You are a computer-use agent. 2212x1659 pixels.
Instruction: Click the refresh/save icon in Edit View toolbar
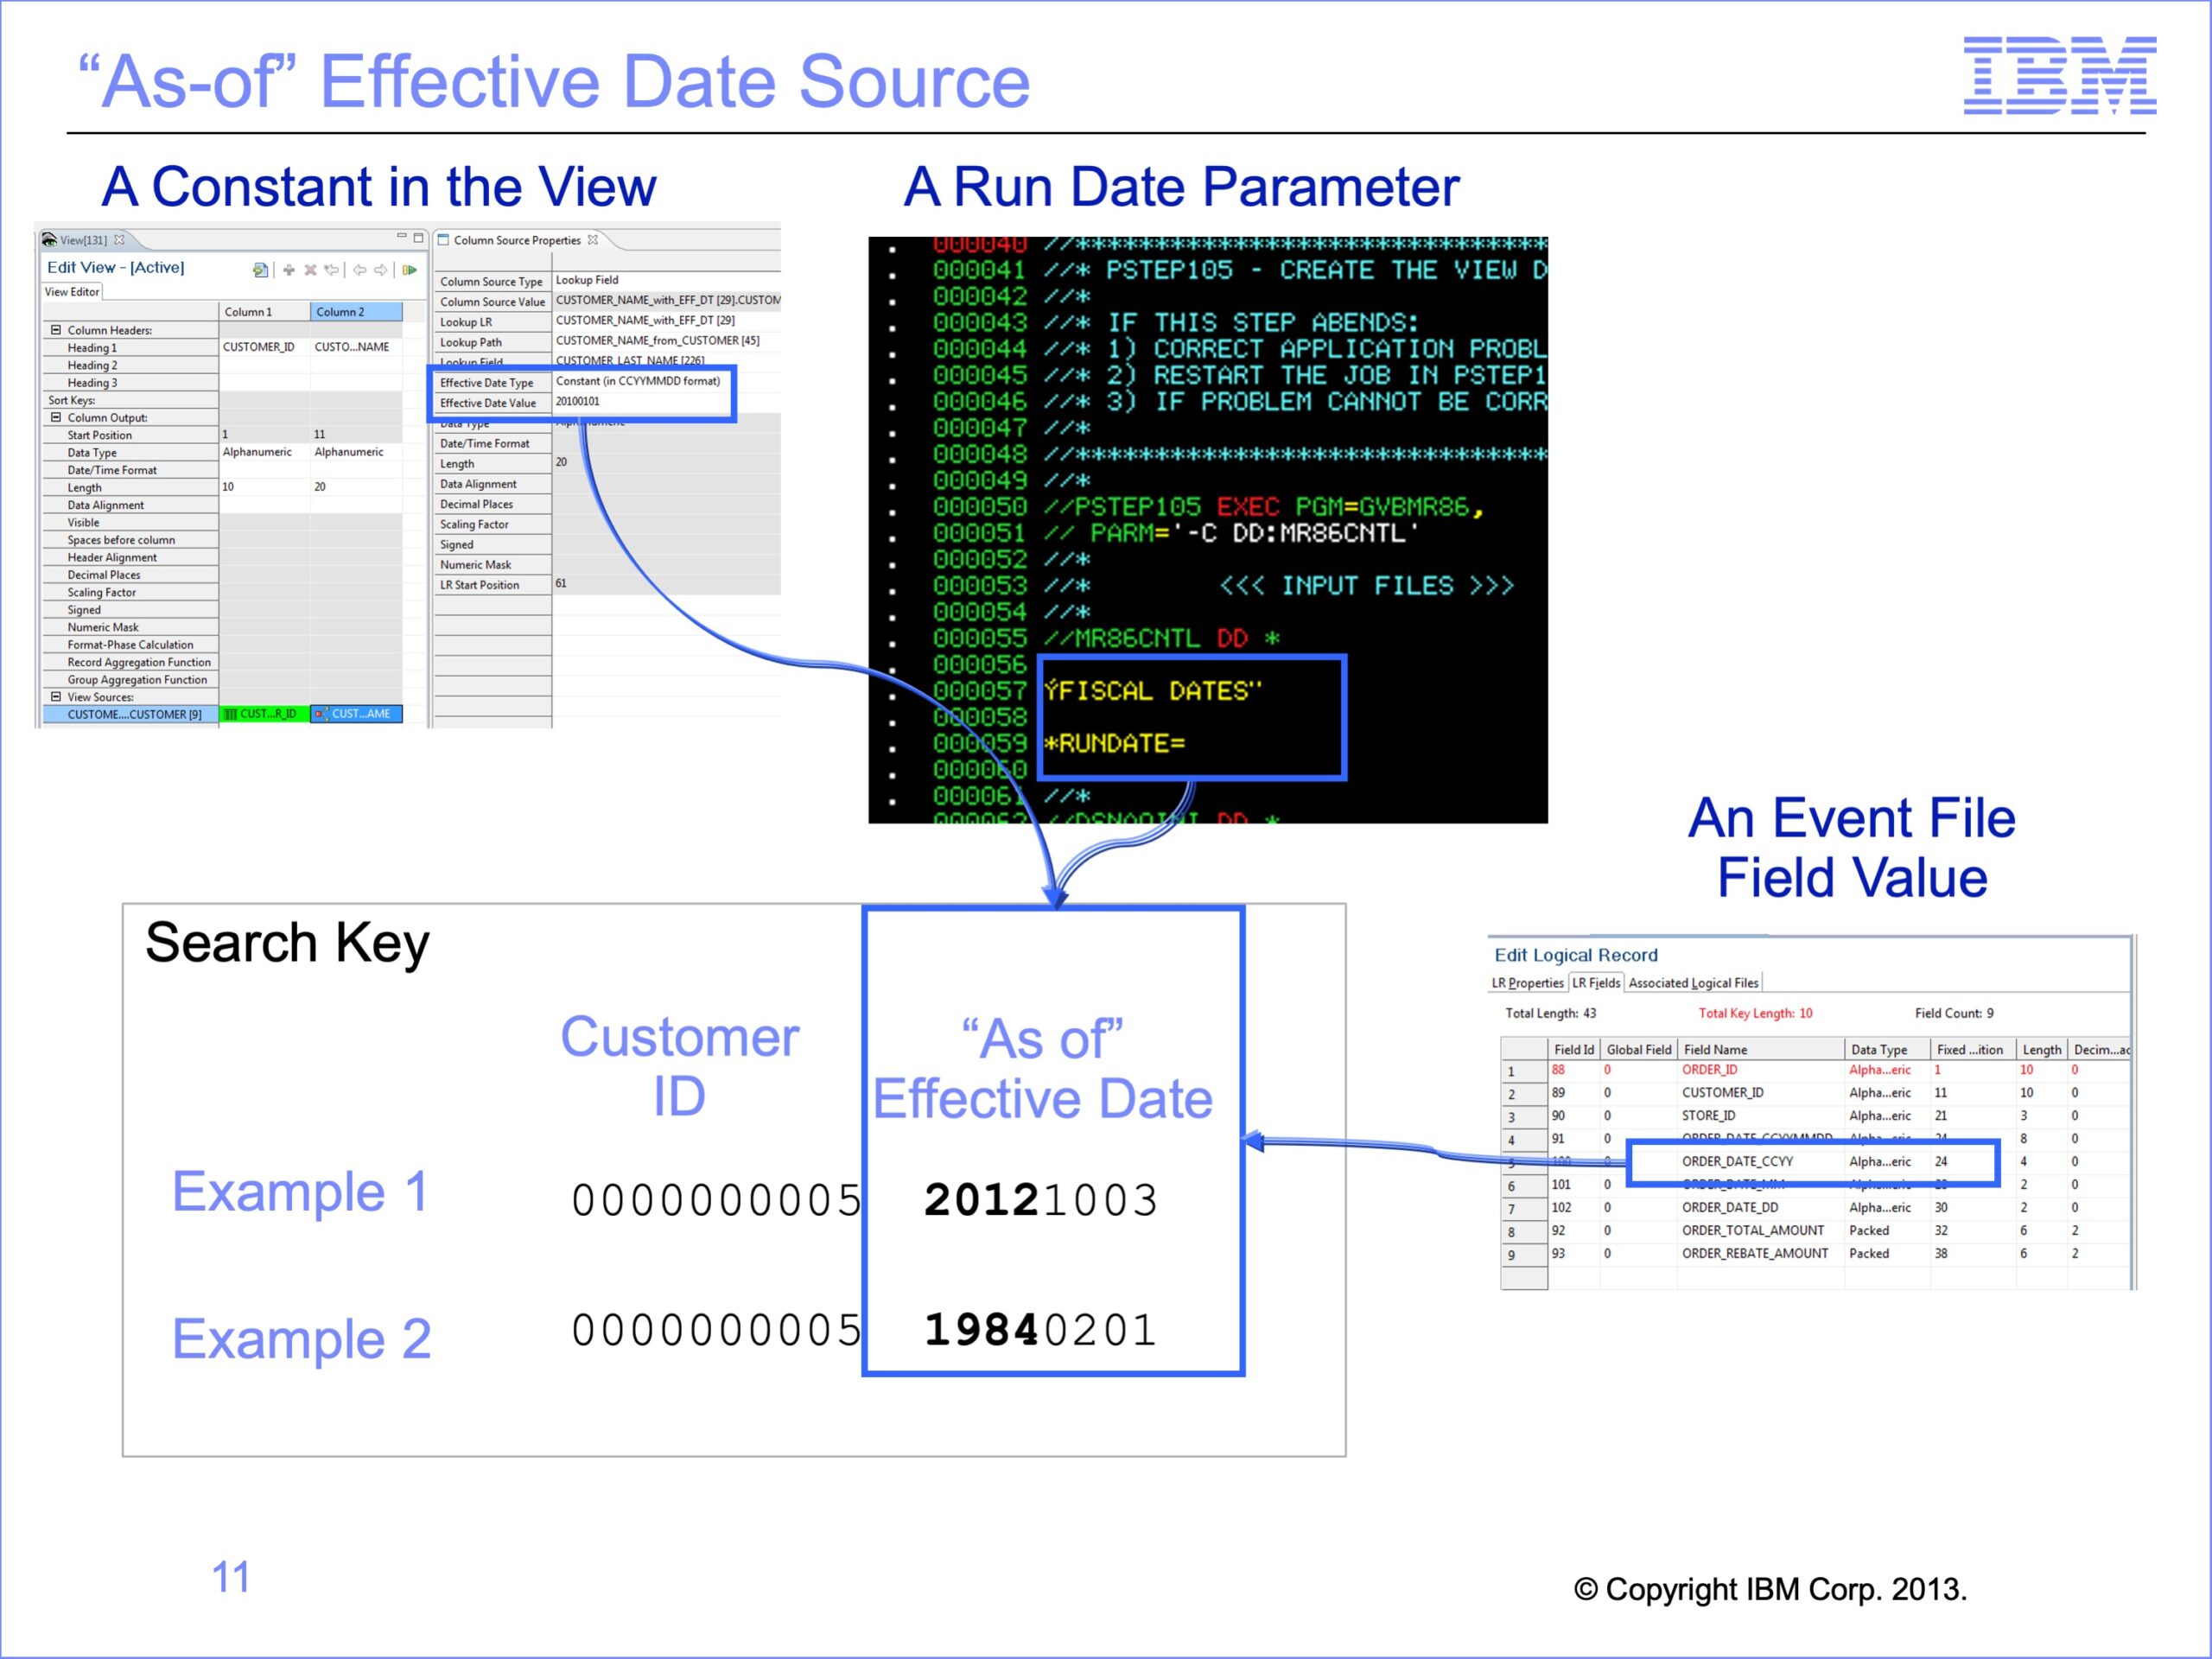(261, 270)
